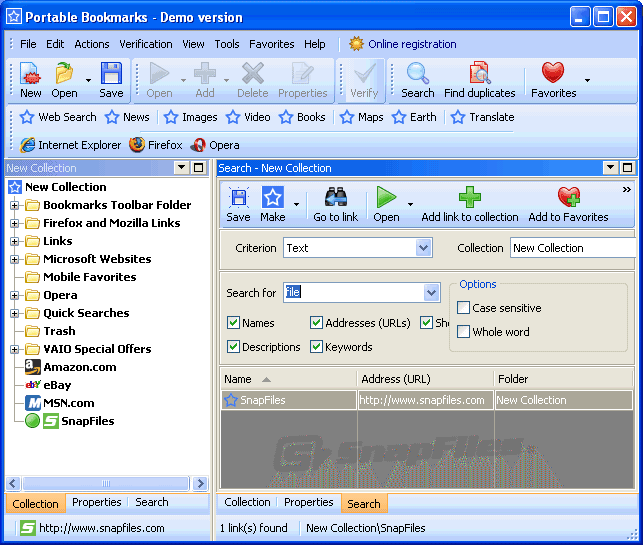The height and width of the screenshot is (545, 643).
Task: Click the left panel horizontal scrollbar thumb
Action: (106, 483)
